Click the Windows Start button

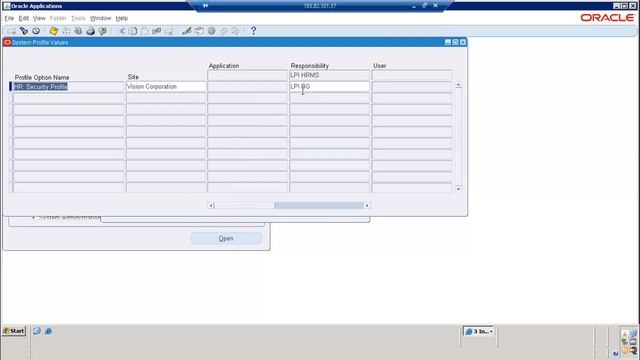pos(14,331)
